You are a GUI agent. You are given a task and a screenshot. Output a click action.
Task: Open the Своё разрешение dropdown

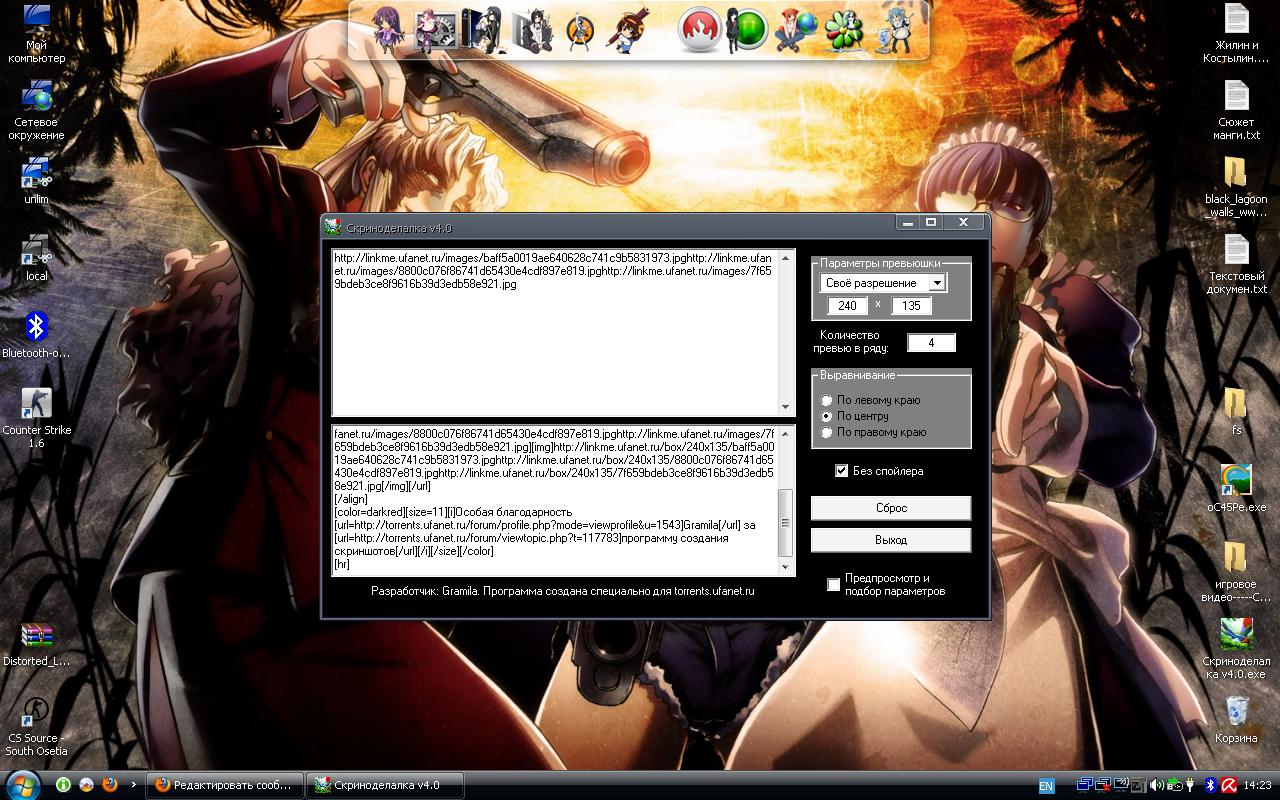pos(937,283)
